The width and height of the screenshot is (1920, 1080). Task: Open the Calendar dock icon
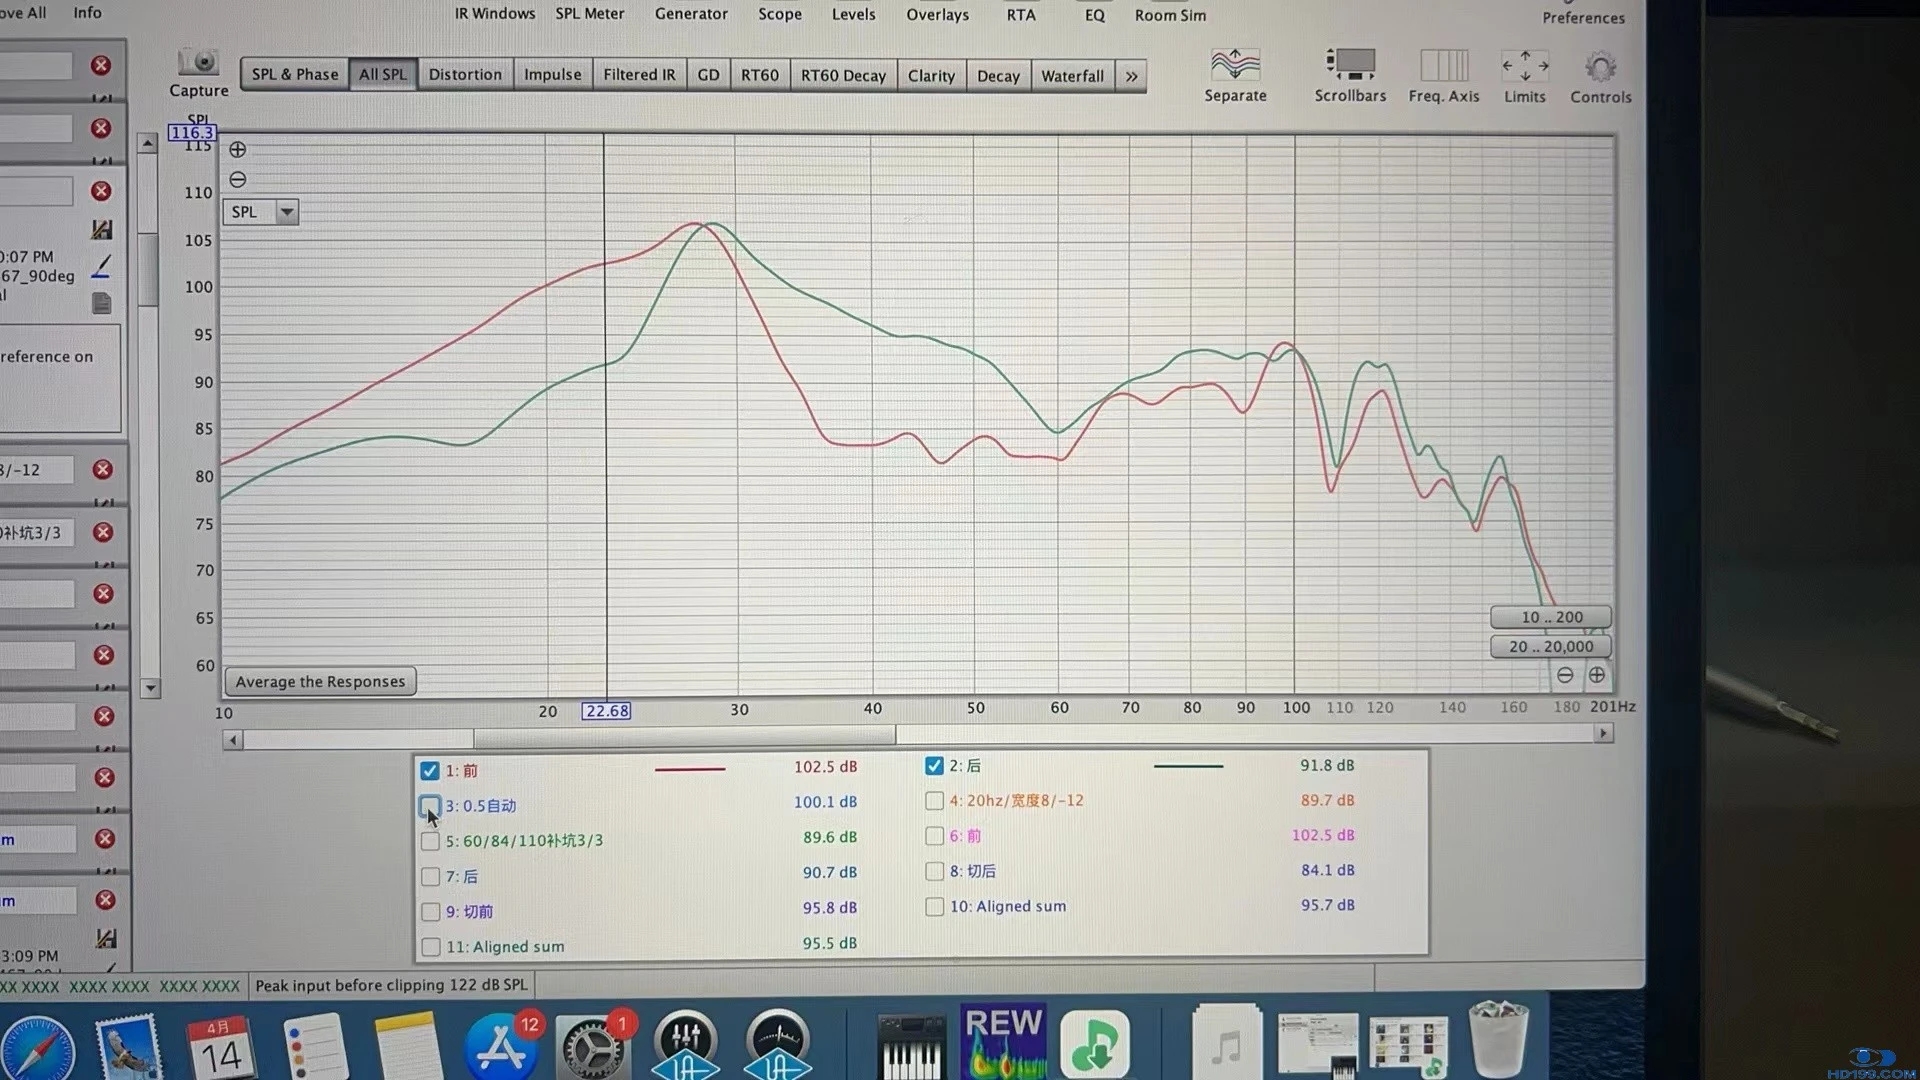coord(221,1048)
